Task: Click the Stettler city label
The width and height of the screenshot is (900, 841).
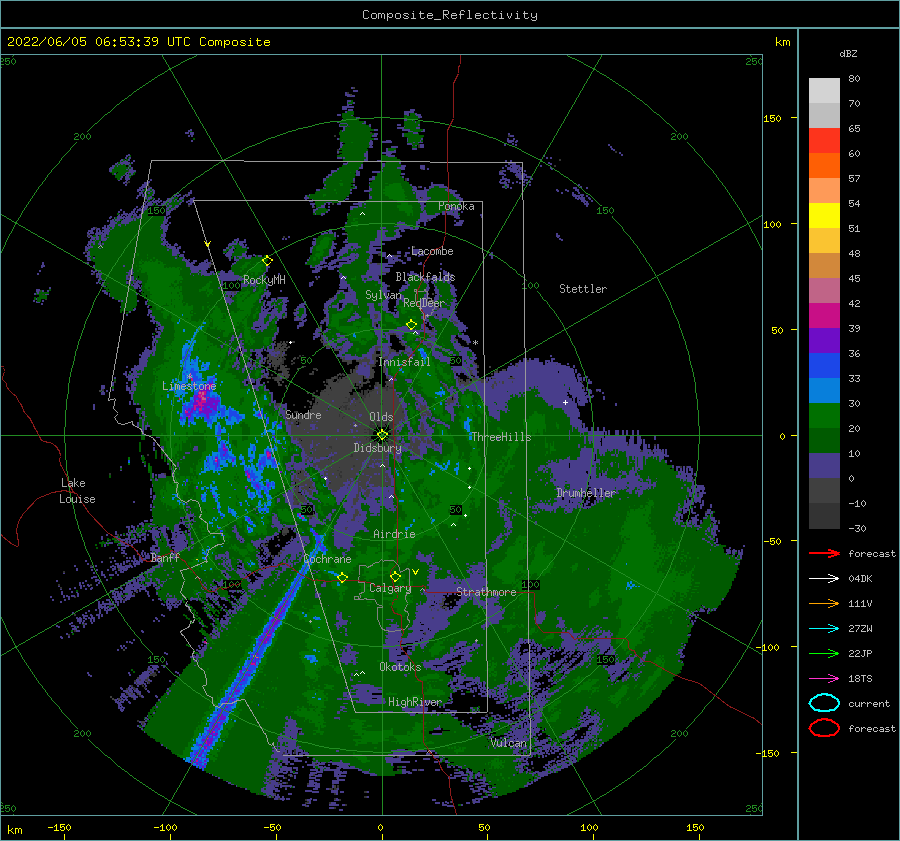Action: (x=583, y=289)
